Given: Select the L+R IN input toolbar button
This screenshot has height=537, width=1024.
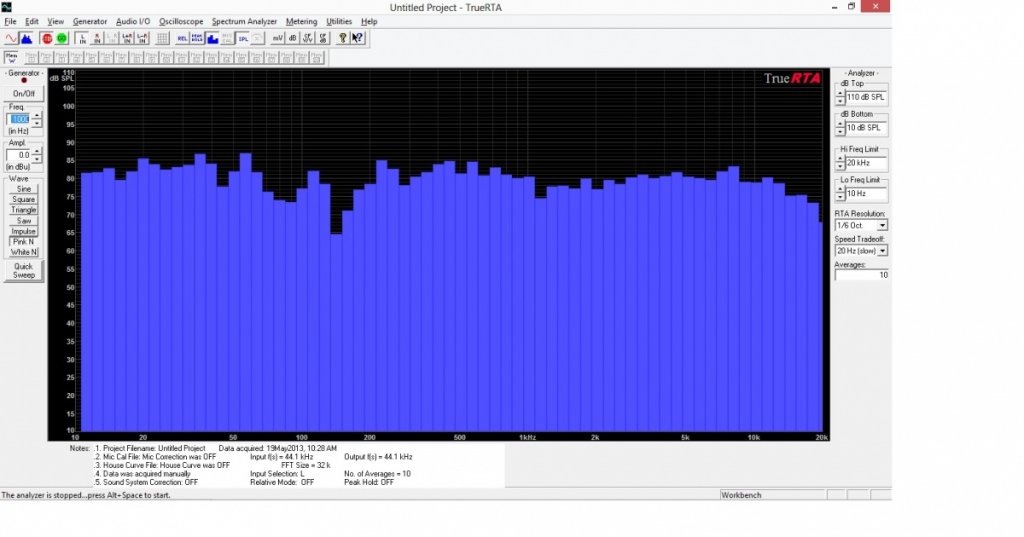Looking at the screenshot, I should click(x=127, y=39).
